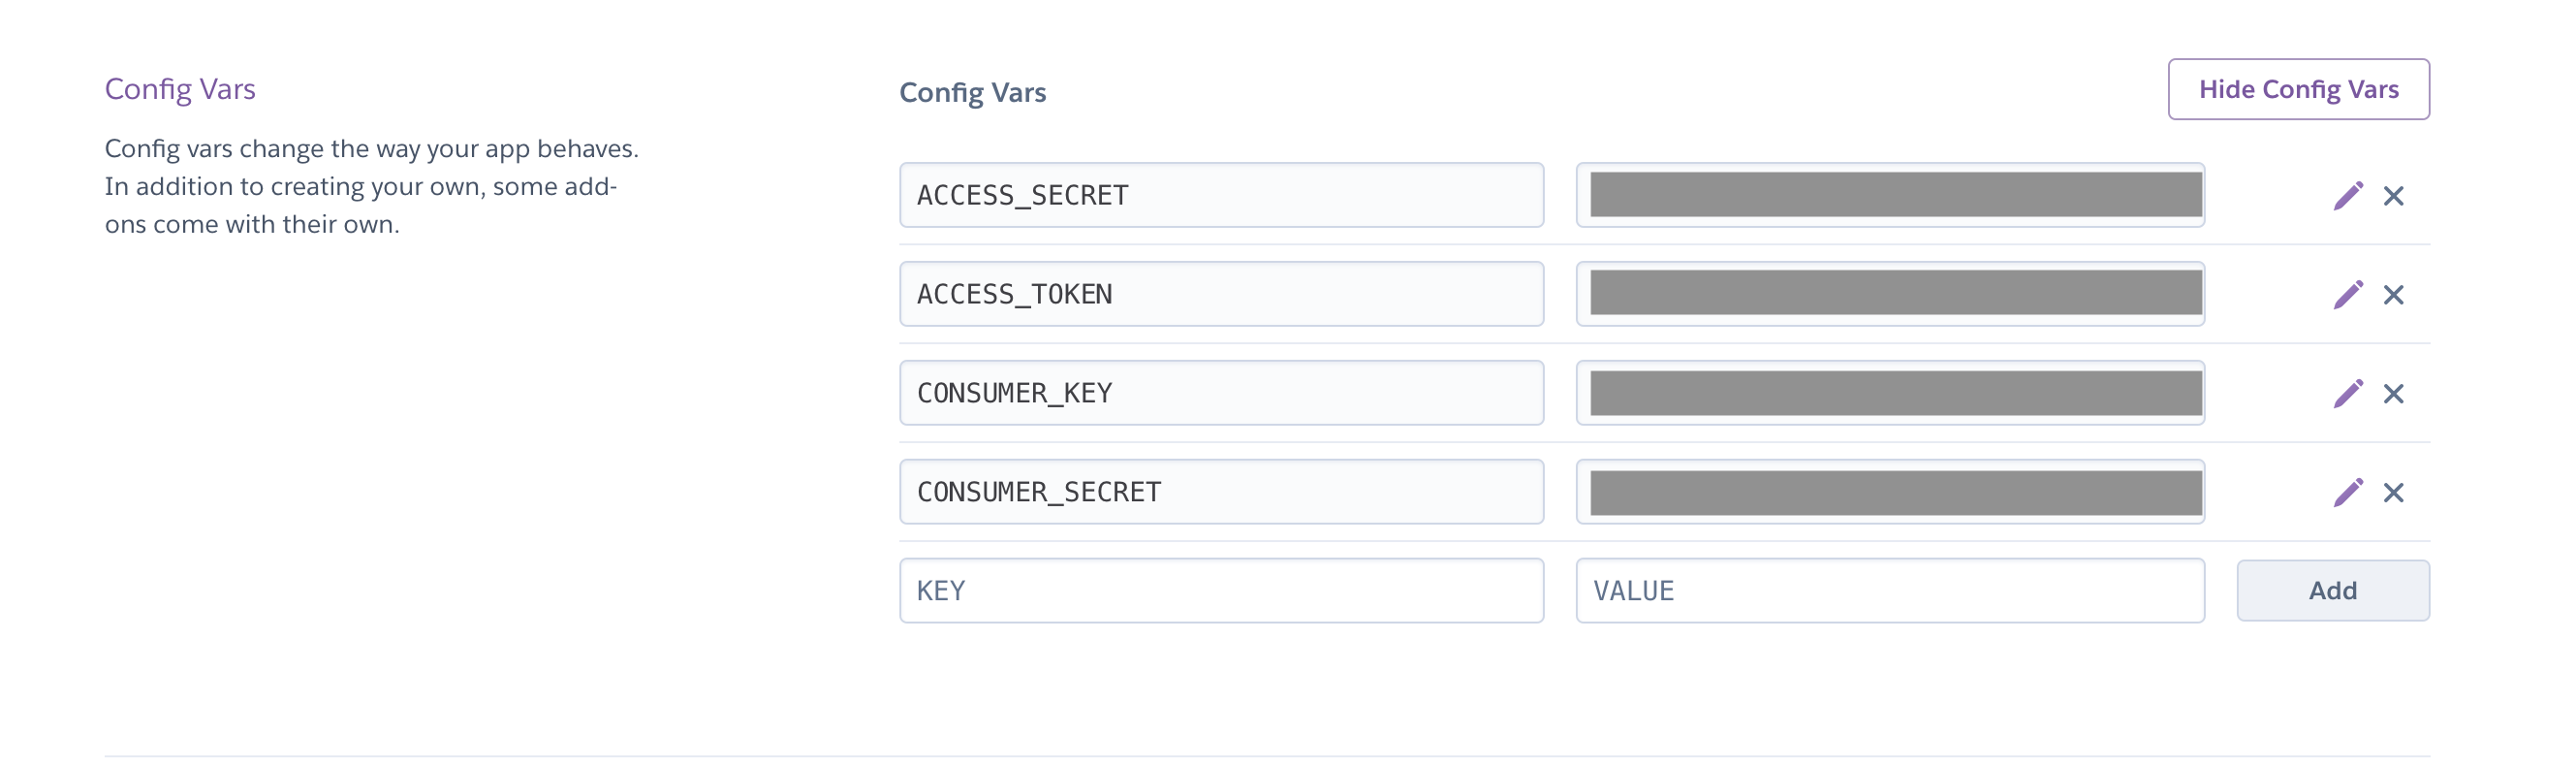Edit the ACCESS_SECRET config var
Image resolution: width=2576 pixels, height=768 pixels.
tap(2347, 196)
